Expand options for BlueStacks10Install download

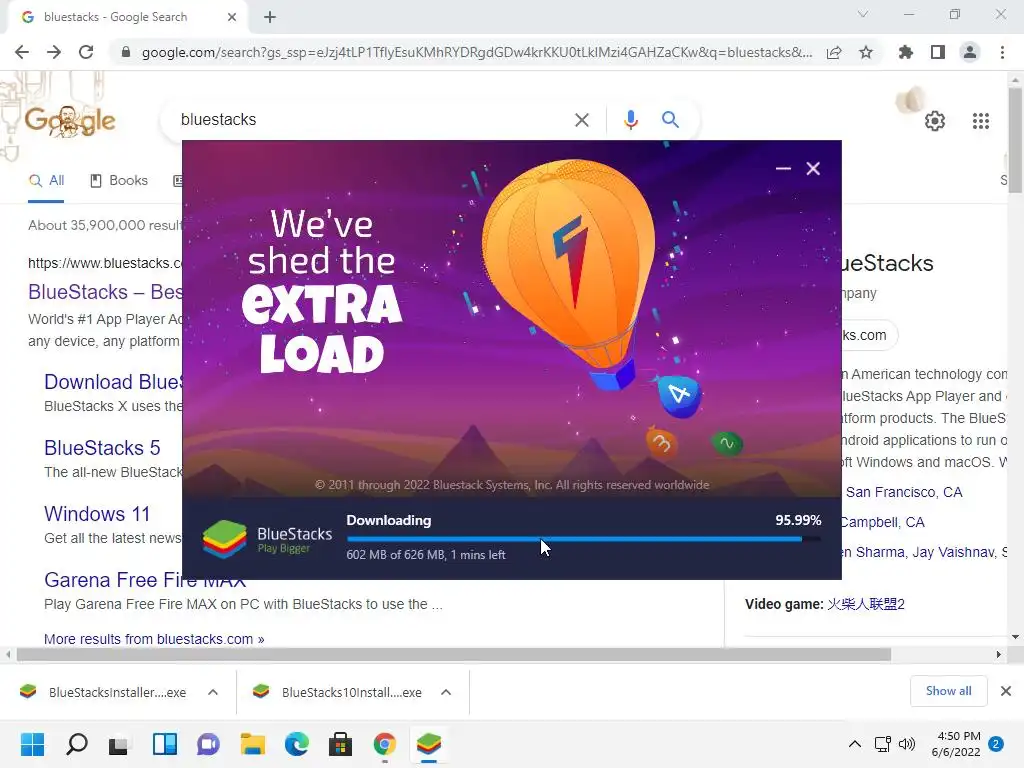point(446,692)
